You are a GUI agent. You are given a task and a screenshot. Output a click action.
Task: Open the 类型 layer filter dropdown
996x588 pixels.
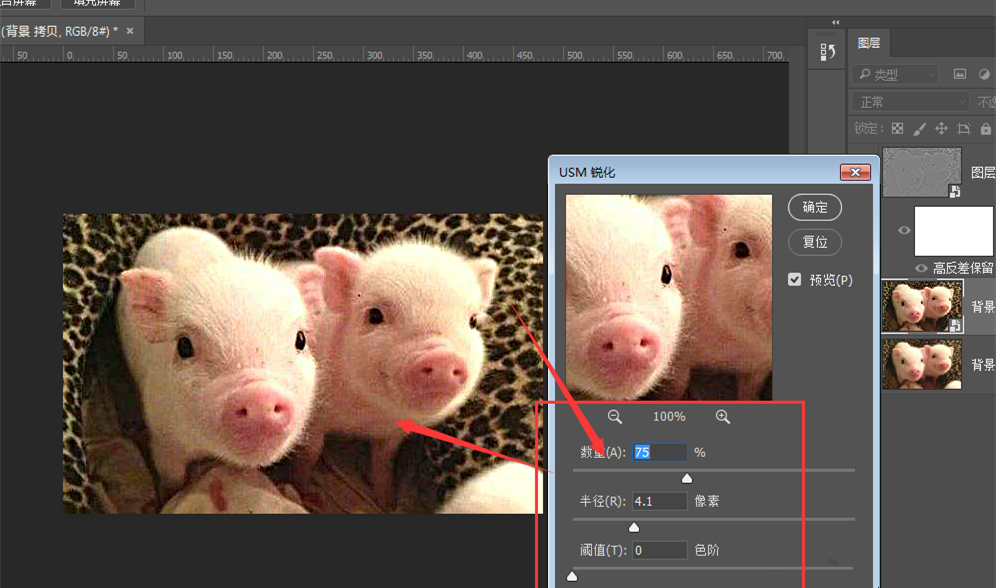[895, 75]
